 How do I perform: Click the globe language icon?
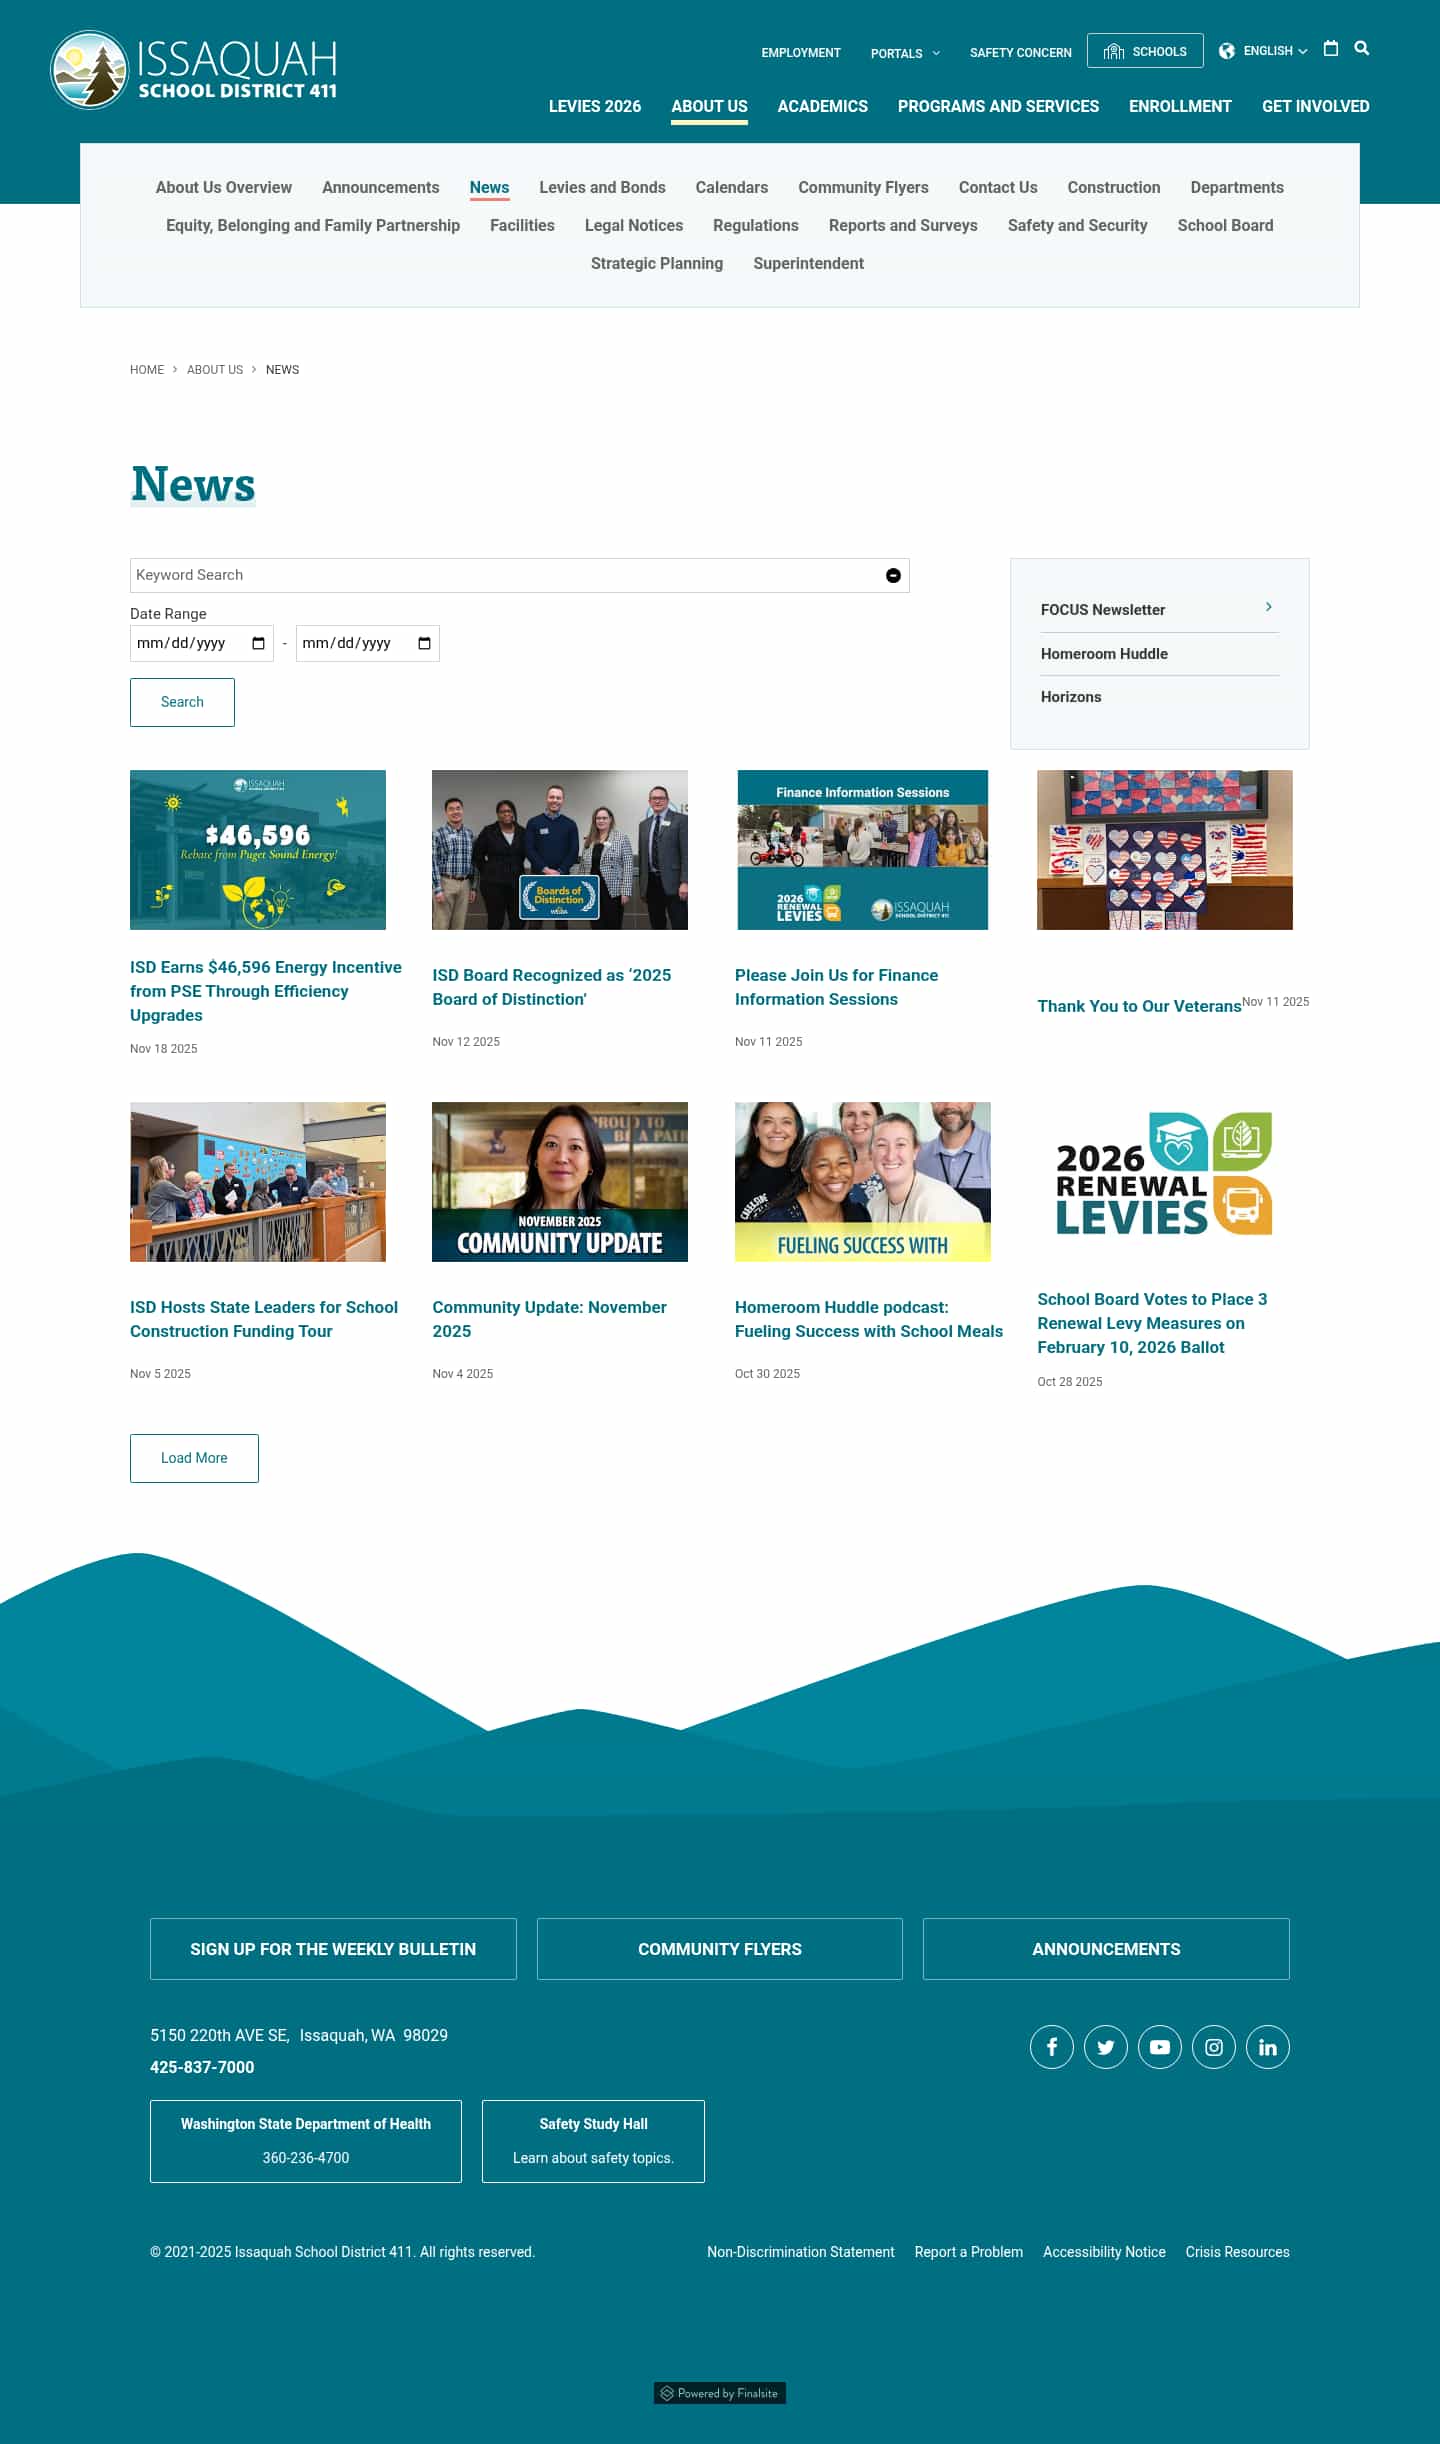(x=1227, y=51)
